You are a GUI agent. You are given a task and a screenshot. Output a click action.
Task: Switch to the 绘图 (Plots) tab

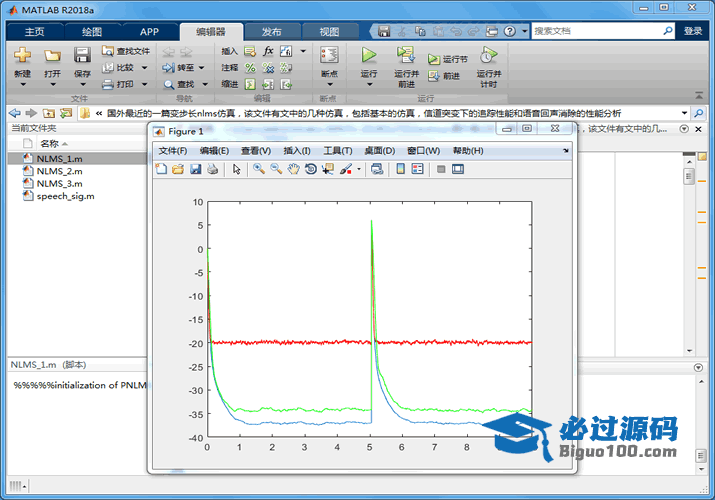point(91,31)
